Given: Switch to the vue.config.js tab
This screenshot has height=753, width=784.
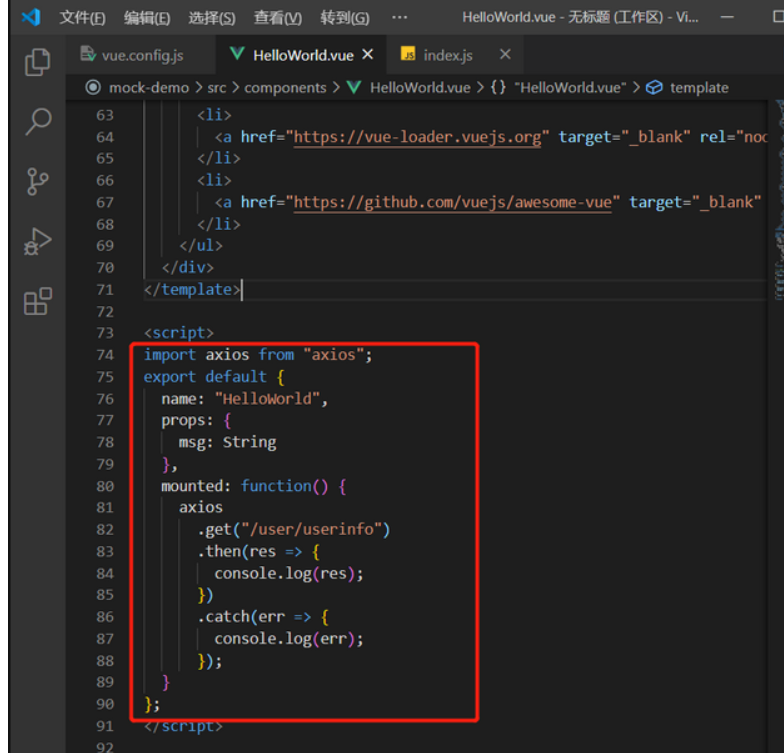Looking at the screenshot, I should (141, 55).
